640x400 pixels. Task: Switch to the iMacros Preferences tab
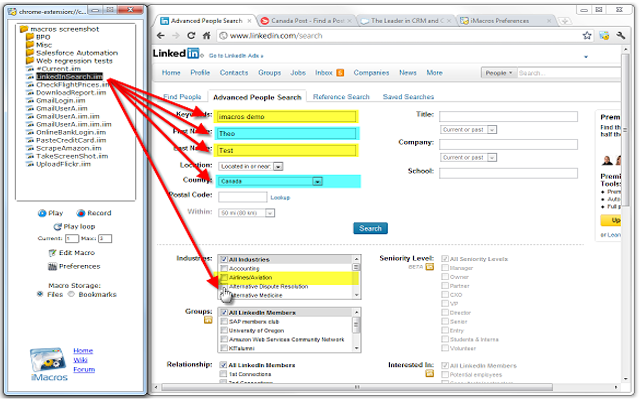click(505, 20)
